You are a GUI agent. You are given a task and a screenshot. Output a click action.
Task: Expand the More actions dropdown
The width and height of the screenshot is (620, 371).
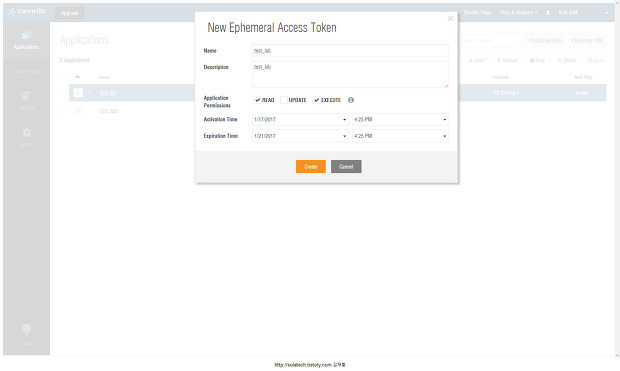tap(595, 61)
